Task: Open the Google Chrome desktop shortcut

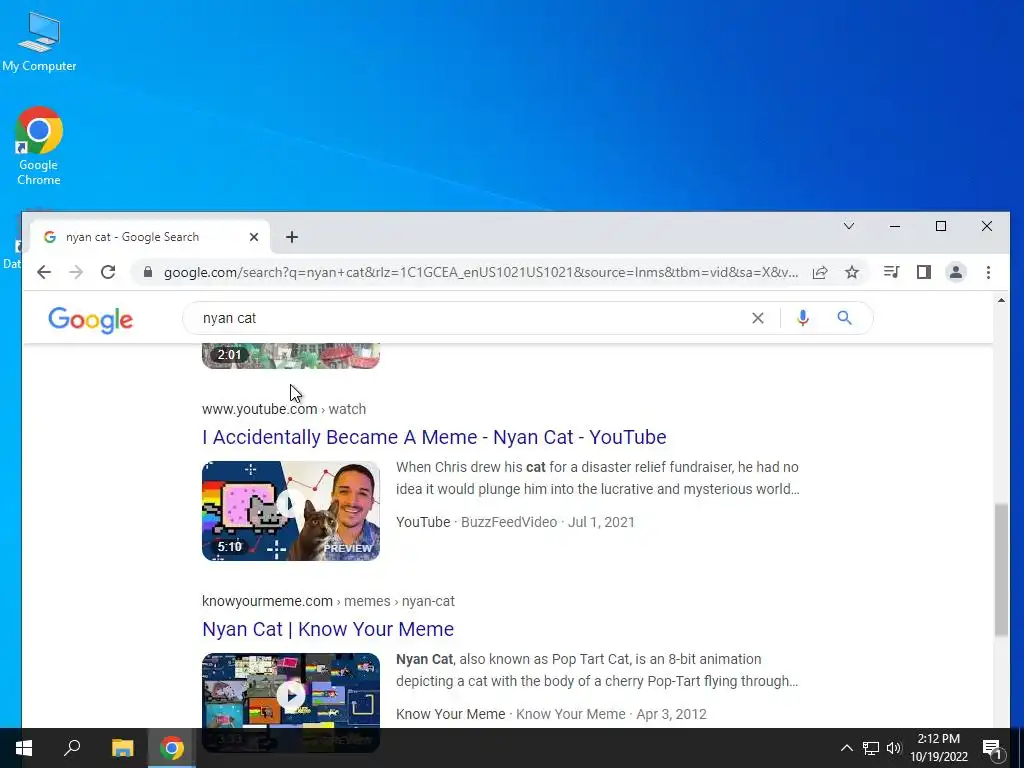Action: (39, 146)
